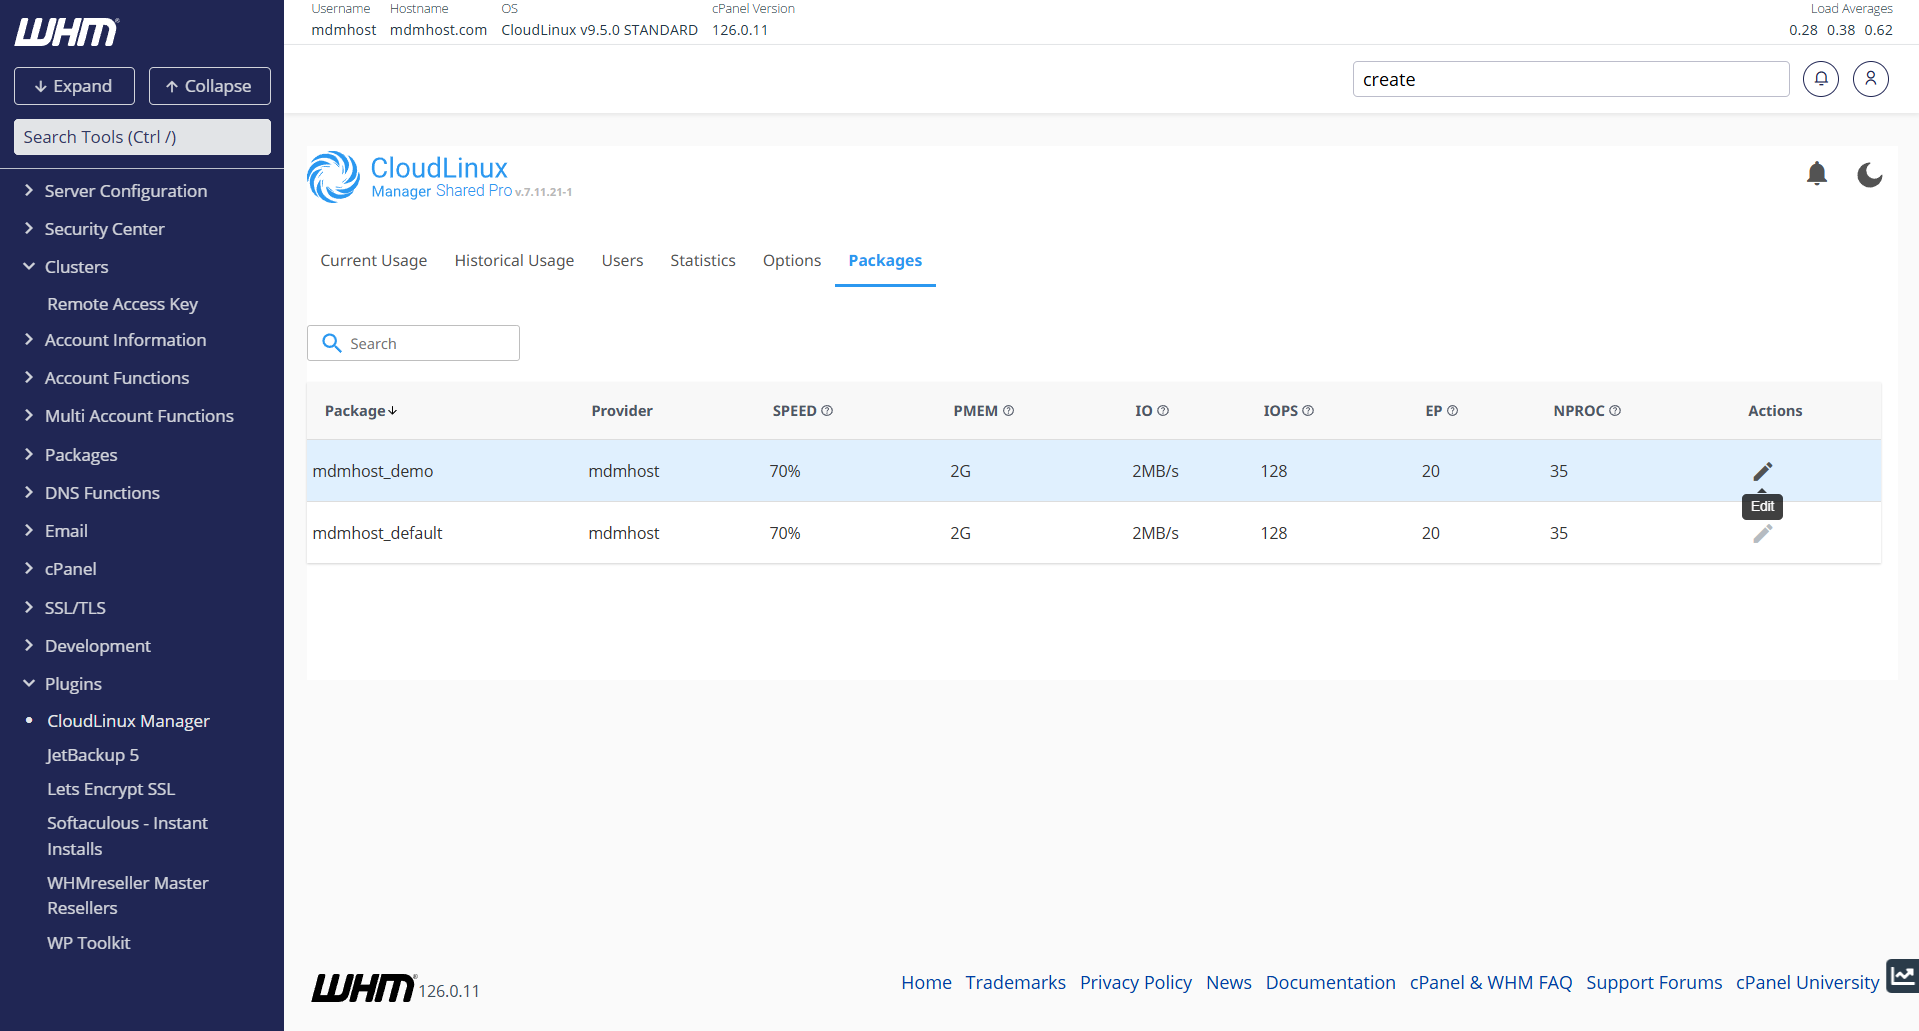Open the statistics chart icon in the footer corner
Image resolution: width=1919 pixels, height=1031 pixels.
coord(1902,976)
